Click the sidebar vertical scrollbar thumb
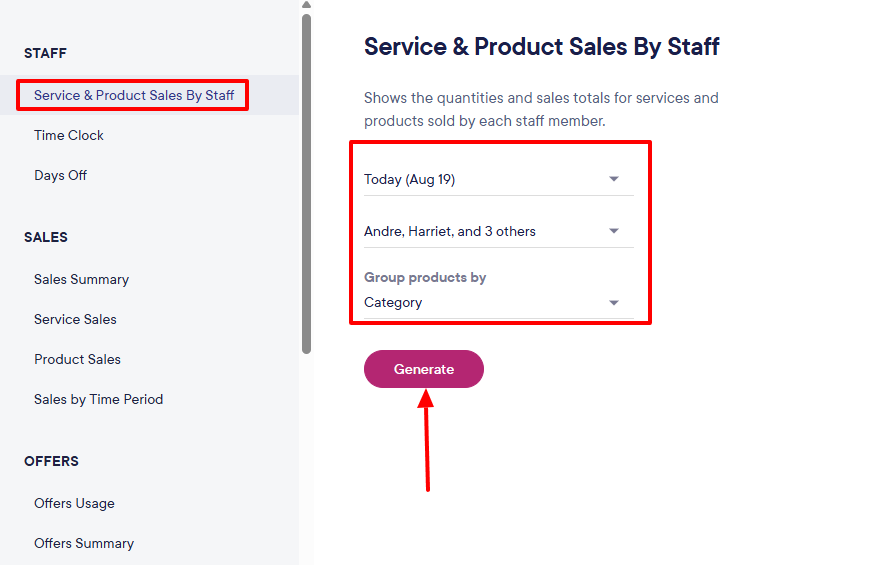This screenshot has height=565, width=884. [x=306, y=180]
